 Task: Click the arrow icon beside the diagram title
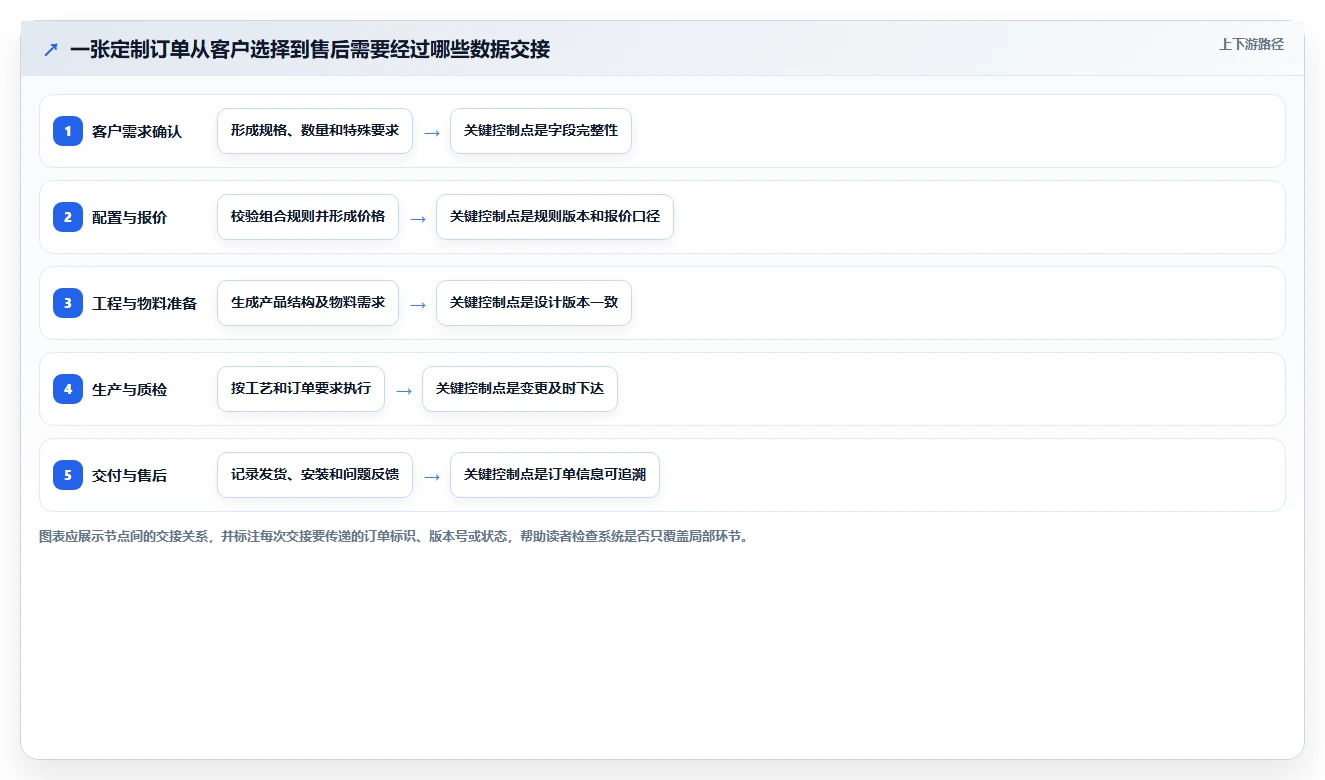tap(51, 49)
